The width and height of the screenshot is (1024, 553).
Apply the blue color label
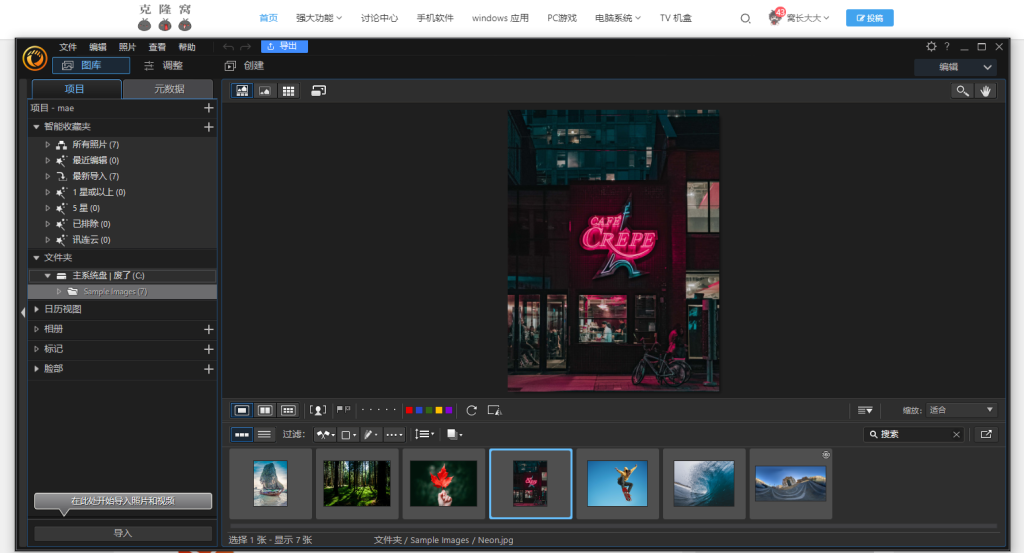coord(419,410)
